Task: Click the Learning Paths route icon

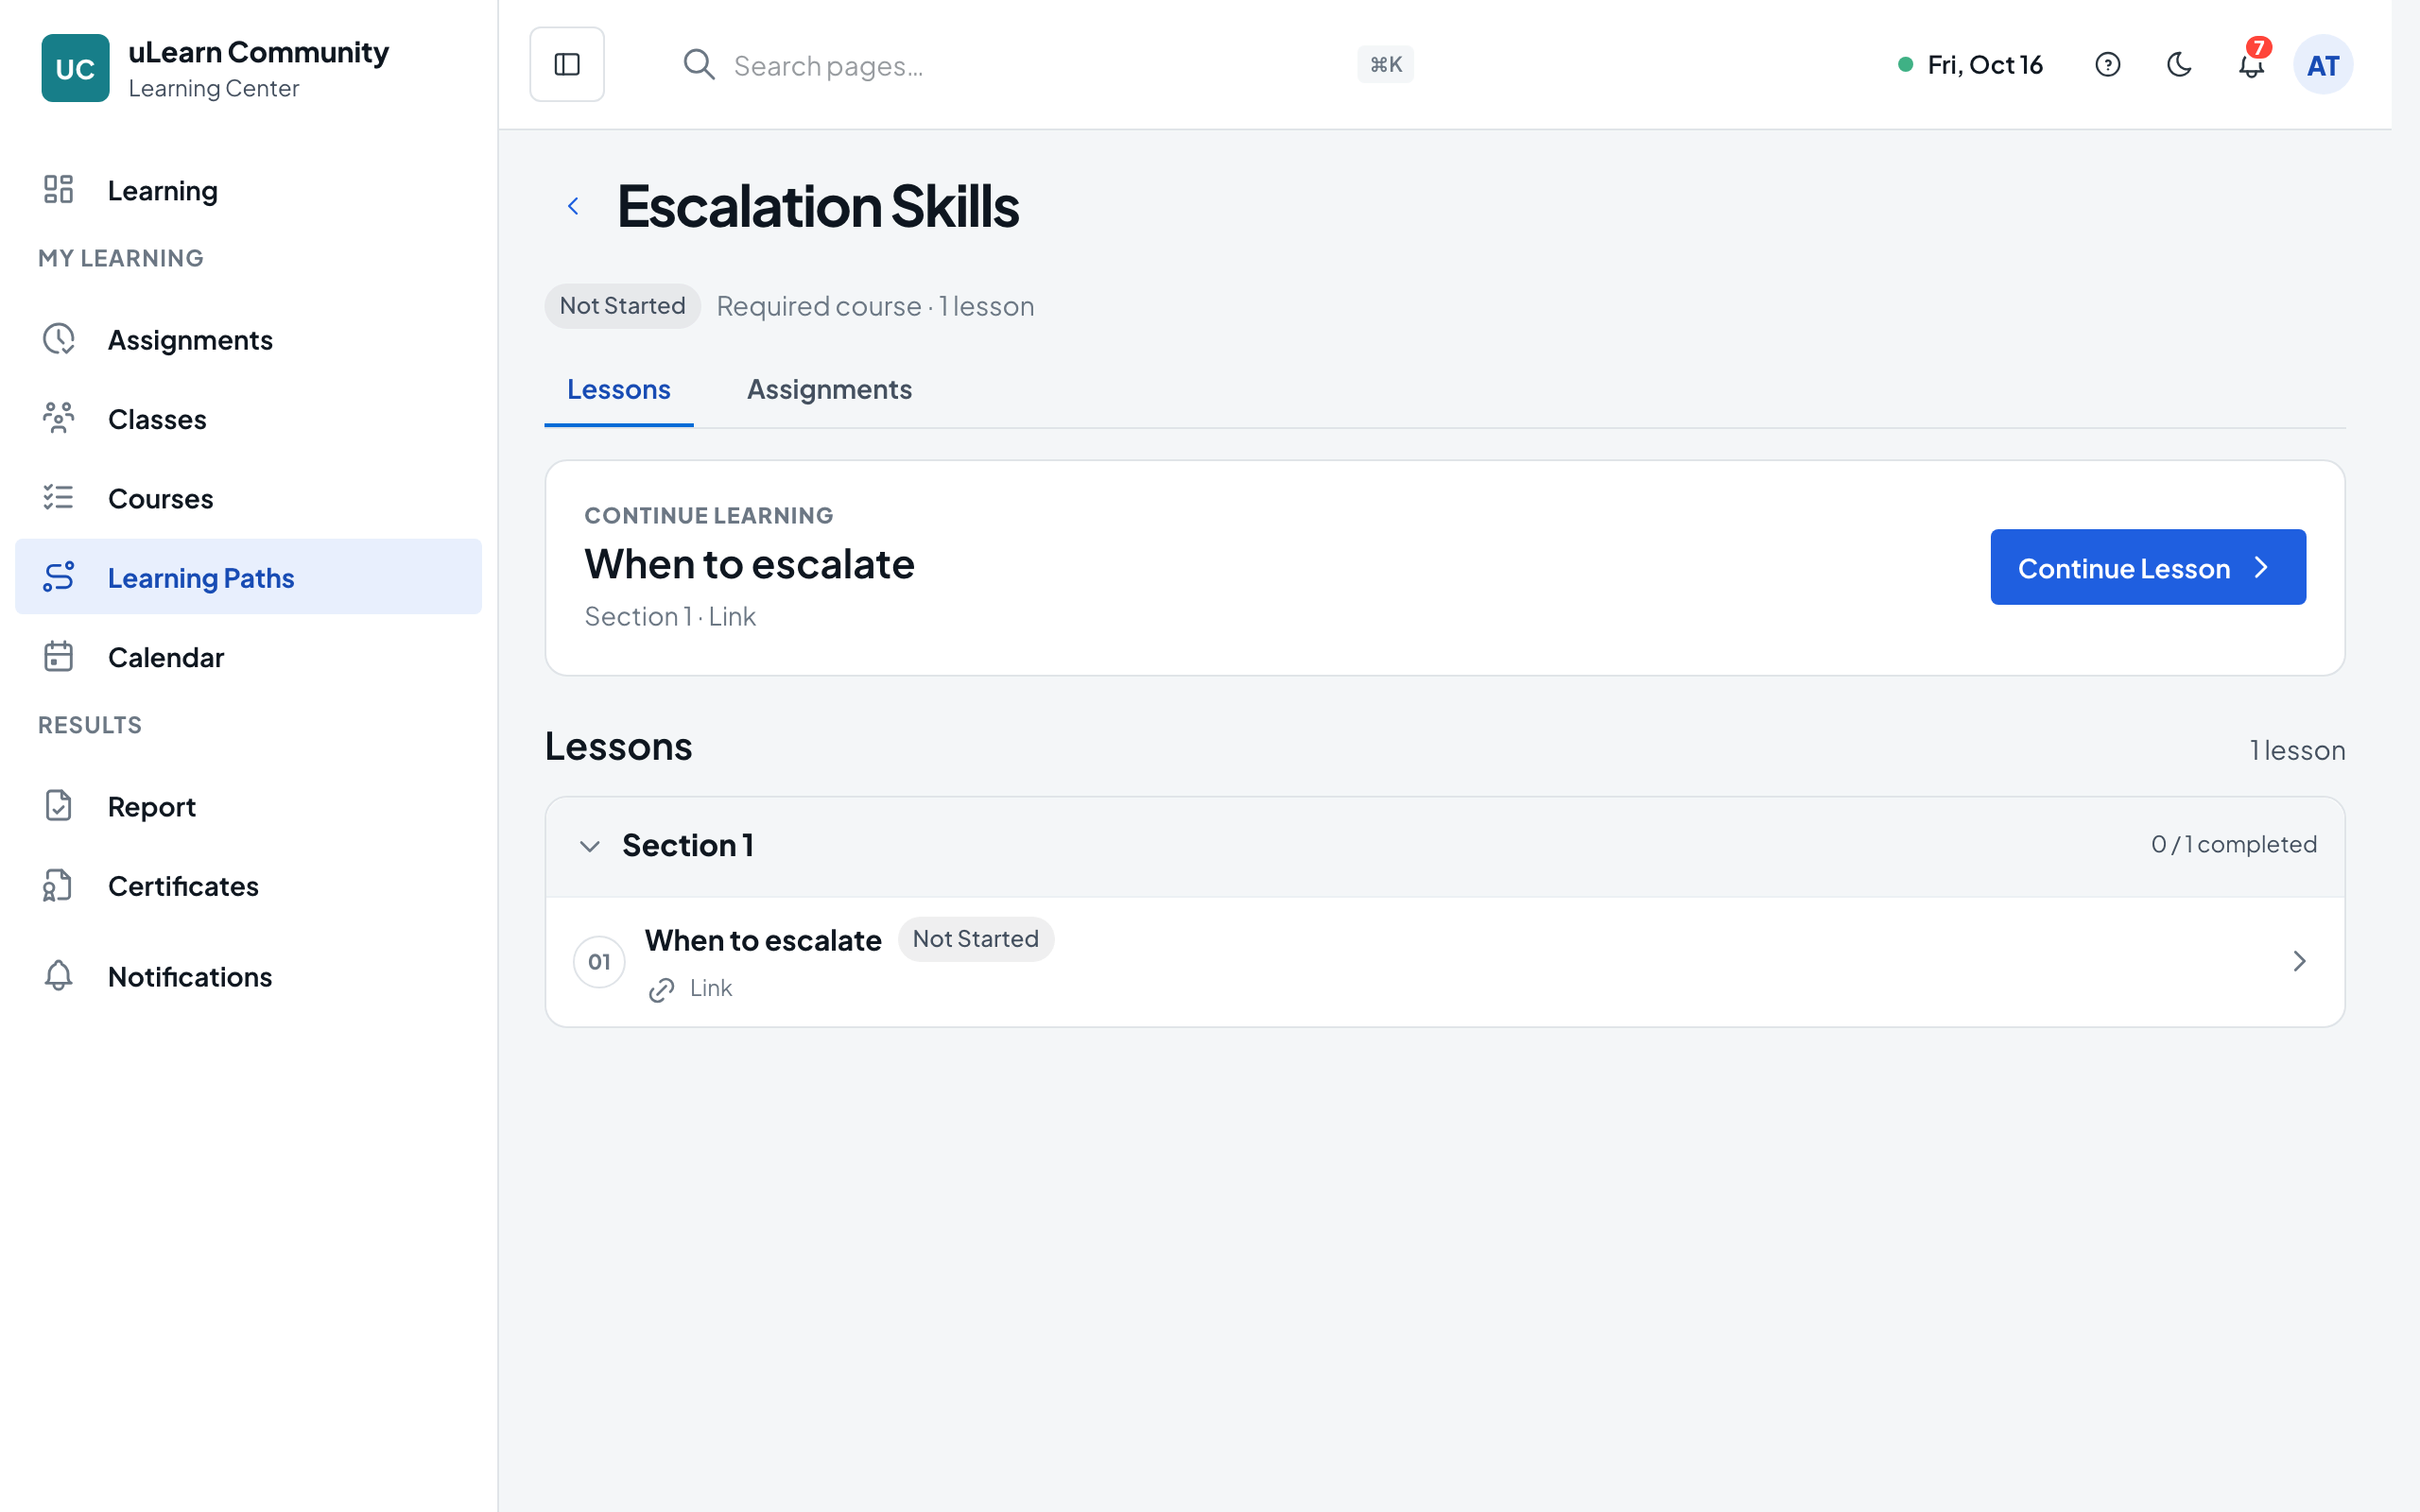Action: pos(59,577)
